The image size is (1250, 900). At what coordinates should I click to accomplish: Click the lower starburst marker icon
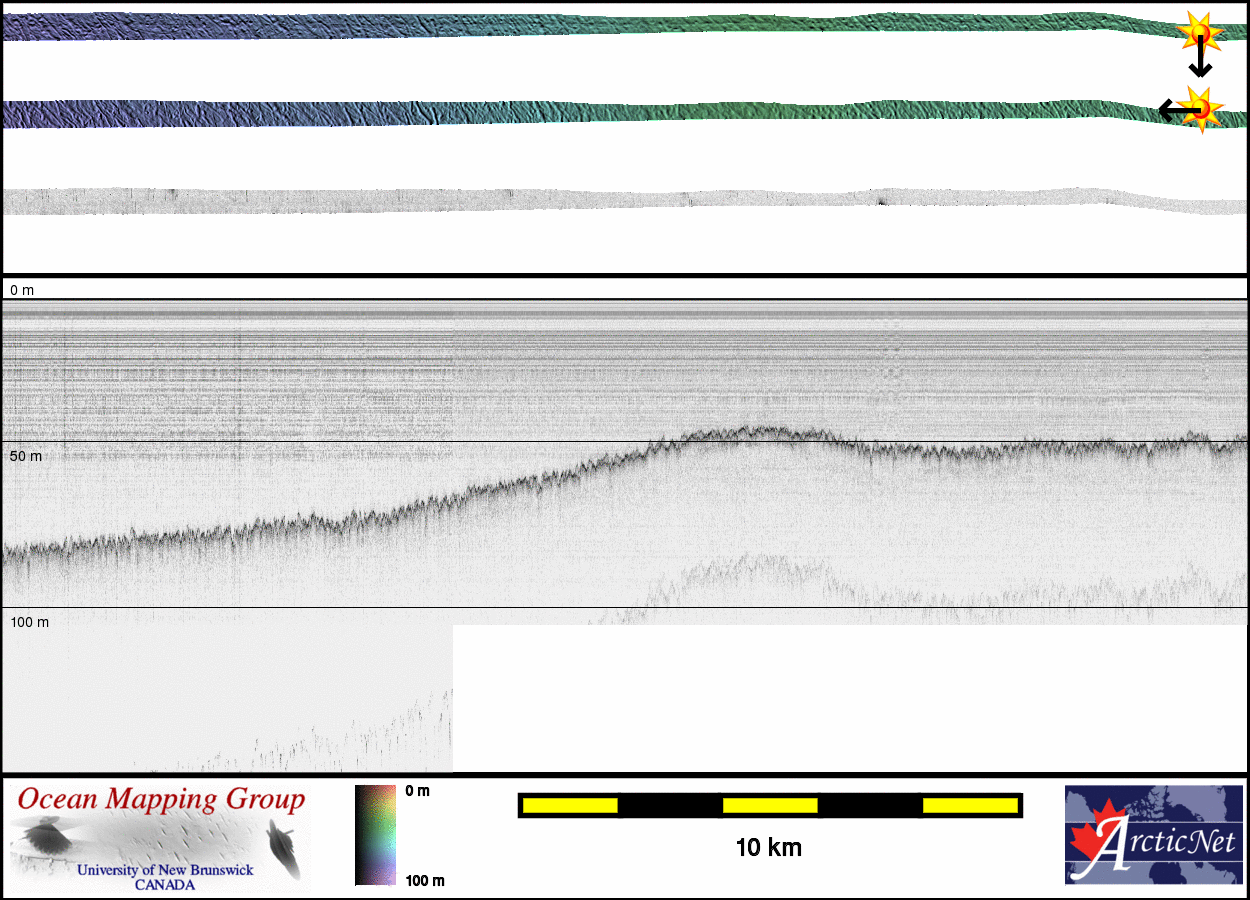(1200, 108)
